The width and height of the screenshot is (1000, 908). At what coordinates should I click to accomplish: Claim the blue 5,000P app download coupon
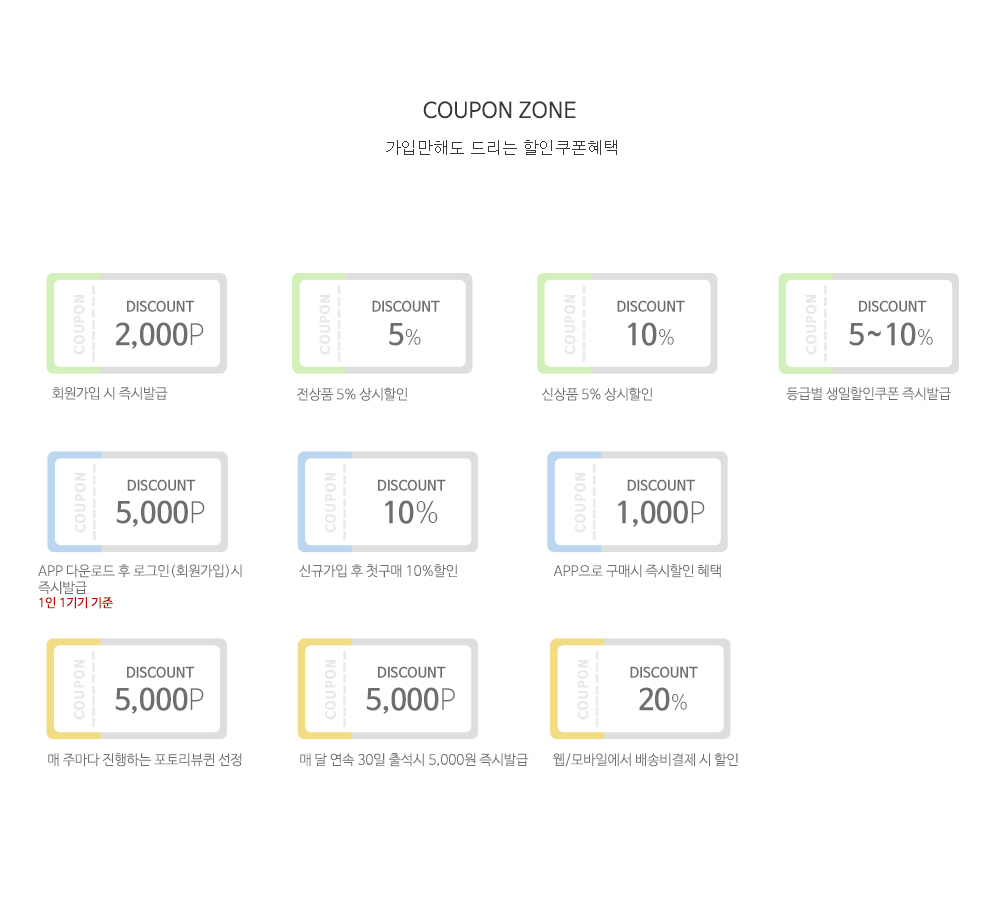point(137,501)
